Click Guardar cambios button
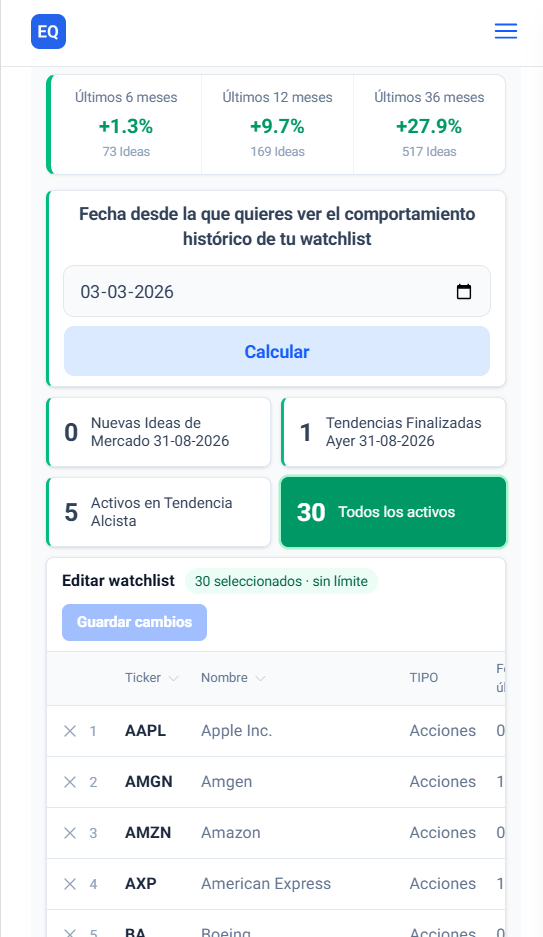The image size is (543, 937). click(x=134, y=622)
